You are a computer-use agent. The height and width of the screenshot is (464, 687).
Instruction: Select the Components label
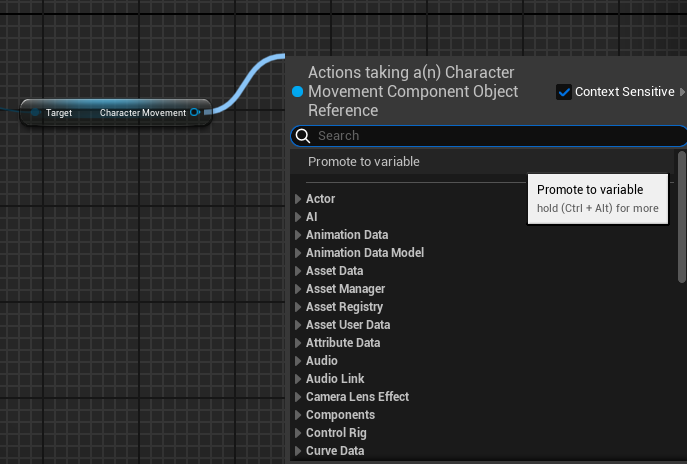[340, 414]
